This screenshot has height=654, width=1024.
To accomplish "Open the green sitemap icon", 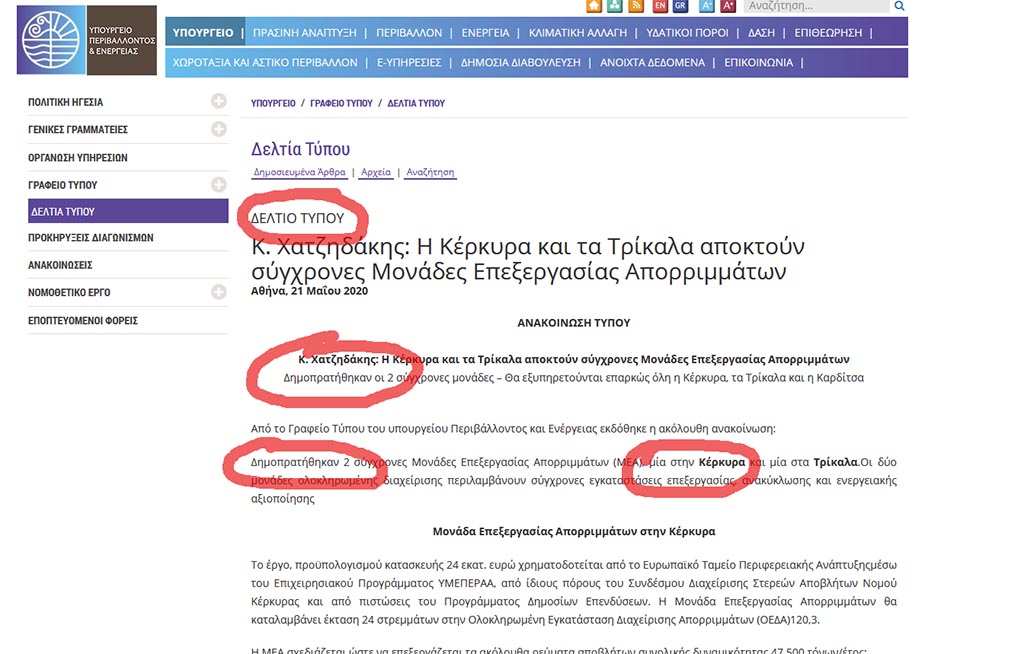I will (615, 6).
